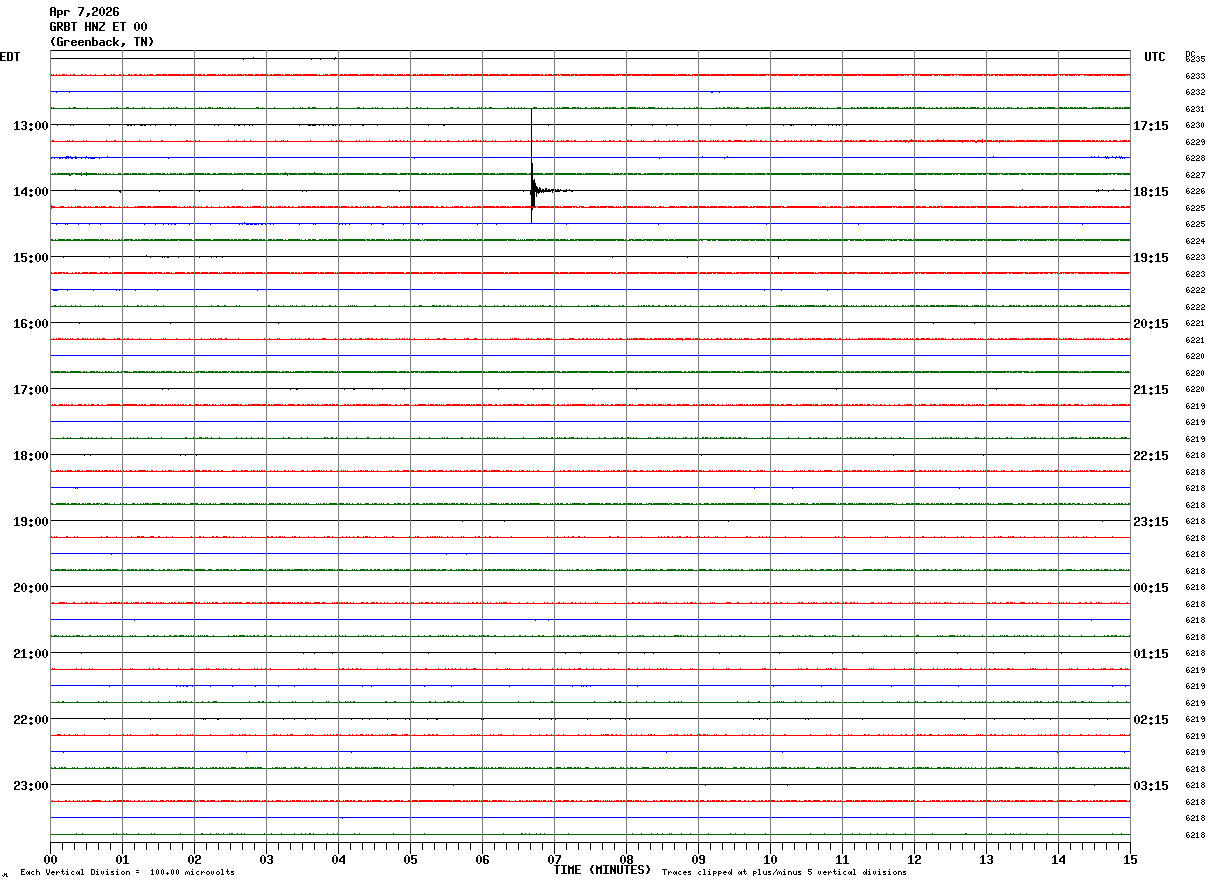Click minute tick 00 on bottom axis
The height and width of the screenshot is (886, 1210).
[x=50, y=859]
